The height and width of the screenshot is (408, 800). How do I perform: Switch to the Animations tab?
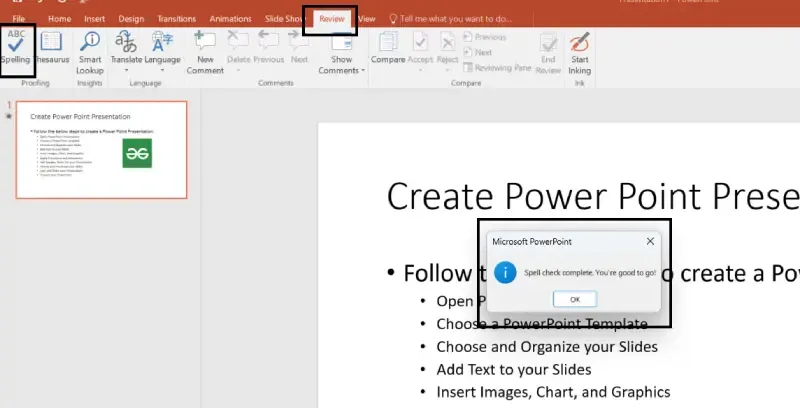coord(231,19)
